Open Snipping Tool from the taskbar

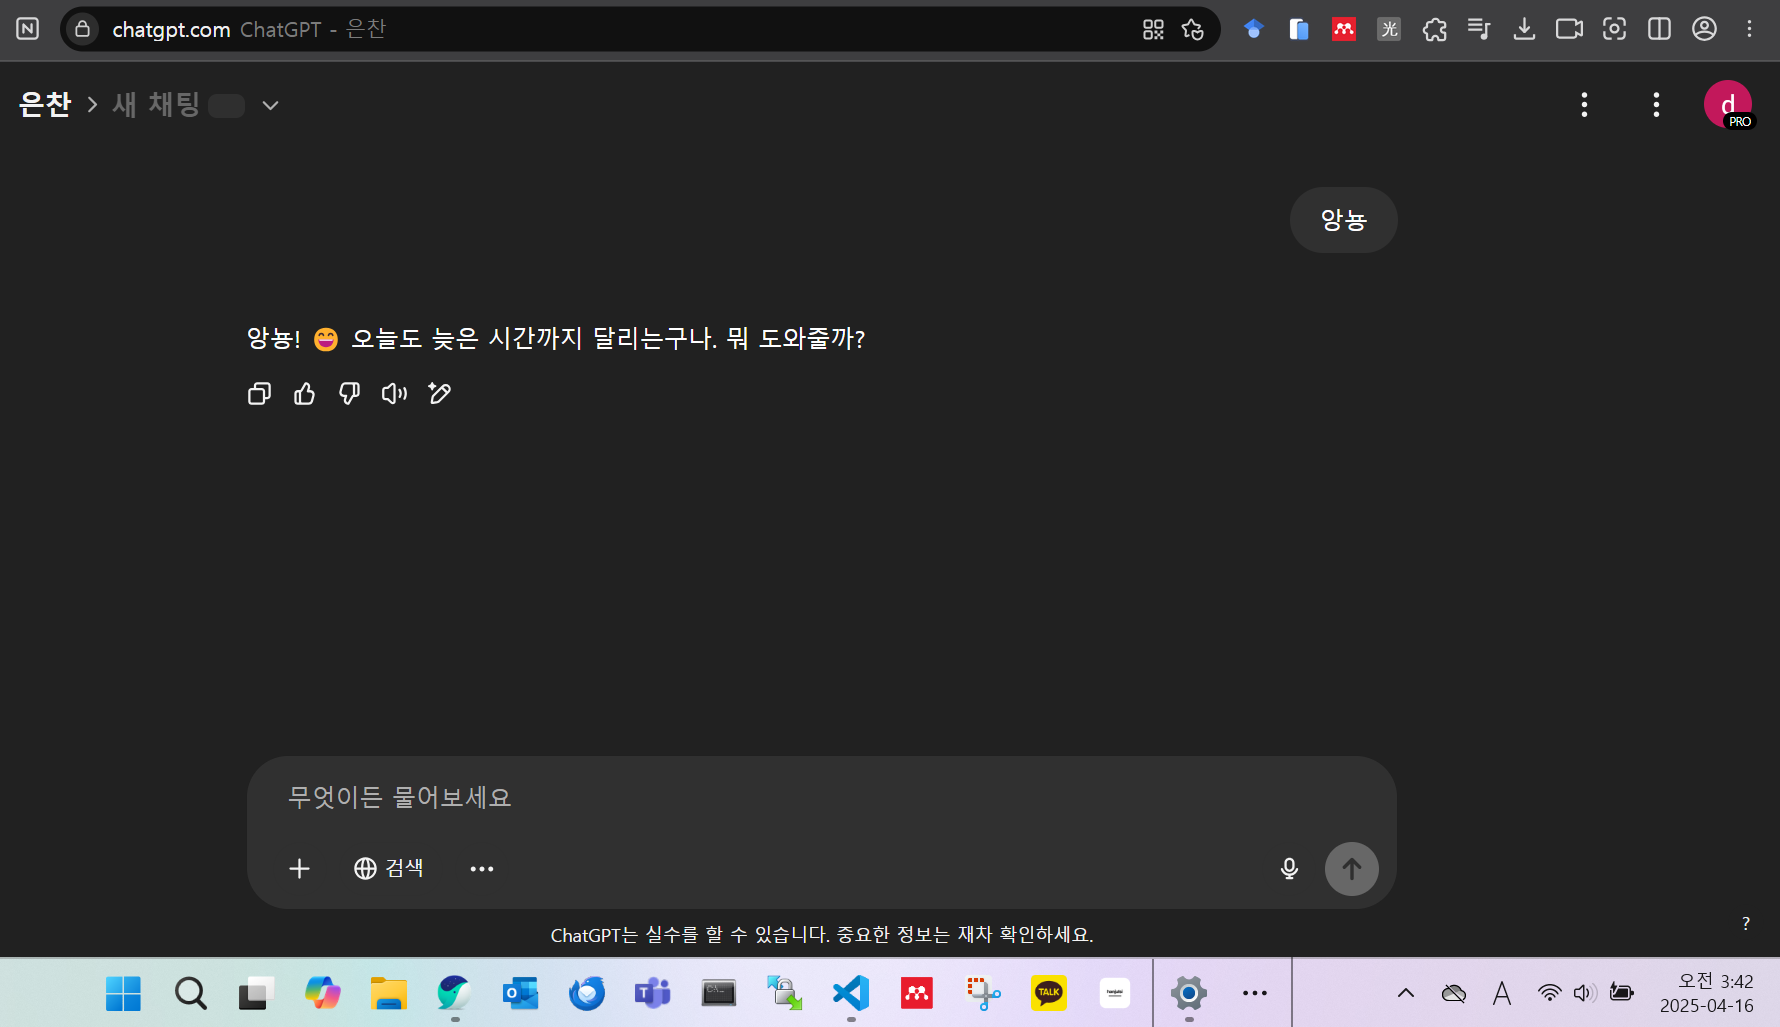[x=983, y=993]
